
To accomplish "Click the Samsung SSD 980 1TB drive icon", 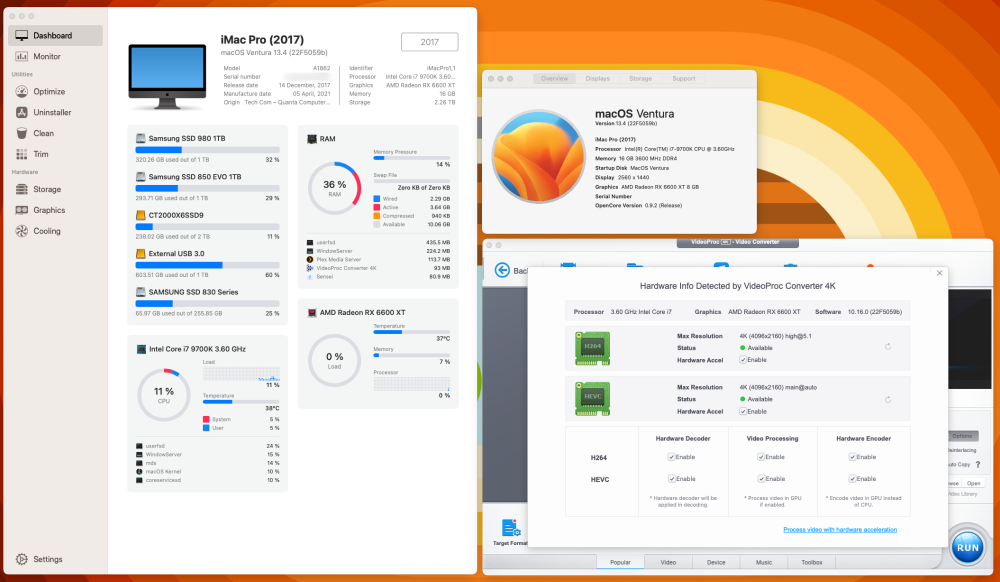I will pyautogui.click(x=140, y=138).
